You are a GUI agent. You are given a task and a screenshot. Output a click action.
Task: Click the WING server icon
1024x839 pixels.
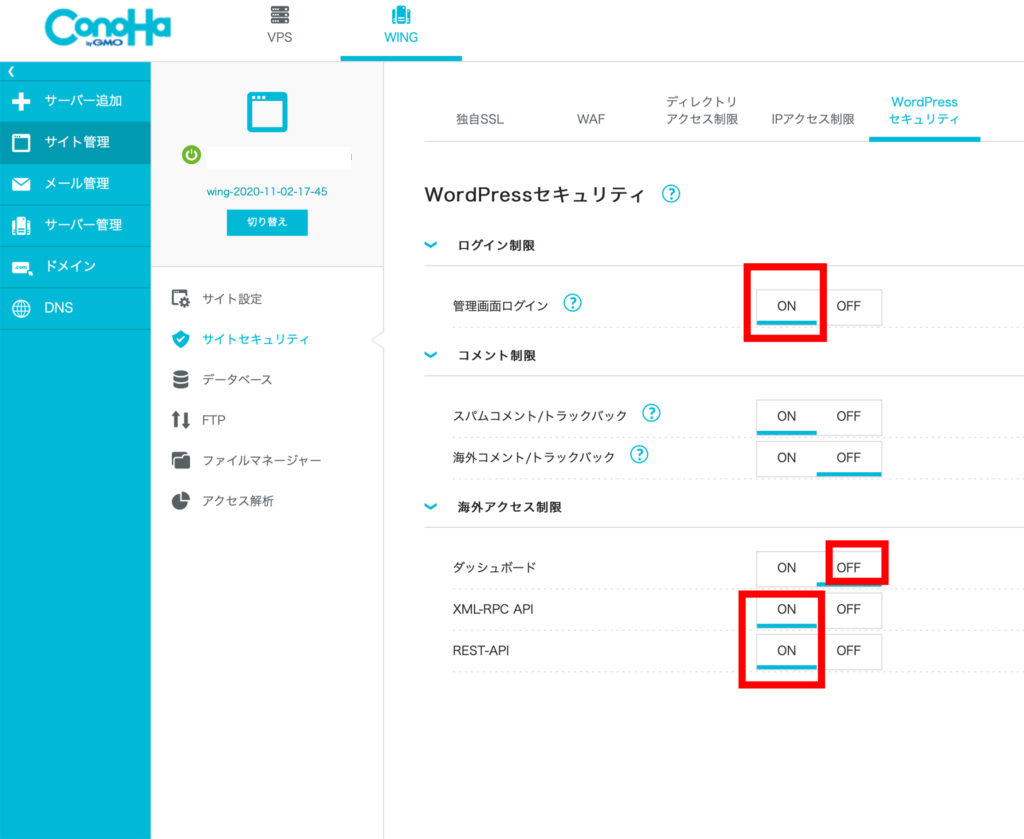pyautogui.click(x=401, y=14)
